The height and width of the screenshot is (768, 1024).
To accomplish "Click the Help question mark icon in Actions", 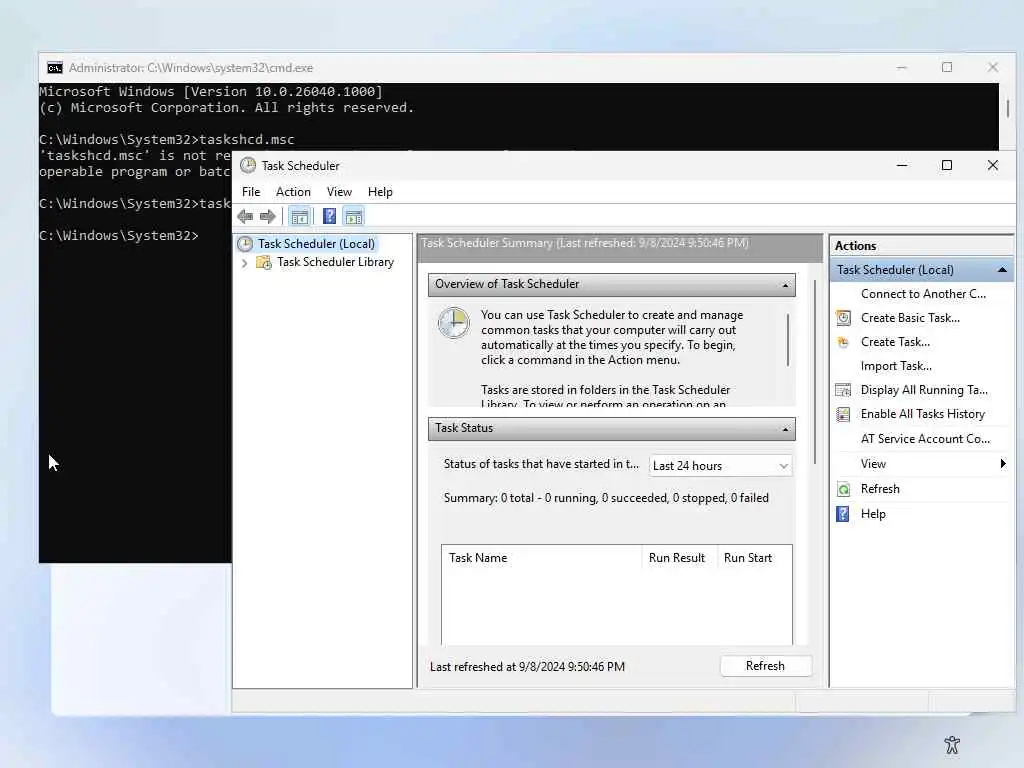I will tap(843, 514).
